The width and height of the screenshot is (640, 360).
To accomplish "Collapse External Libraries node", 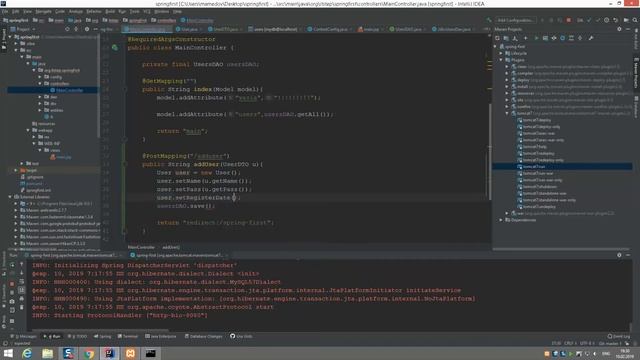I will 10,197.
